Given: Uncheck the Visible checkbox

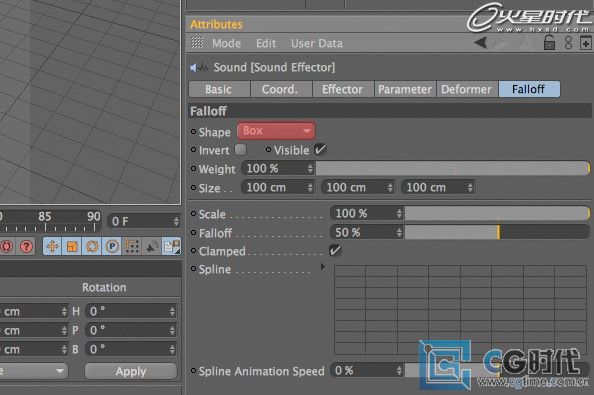Looking at the screenshot, I should 320,150.
